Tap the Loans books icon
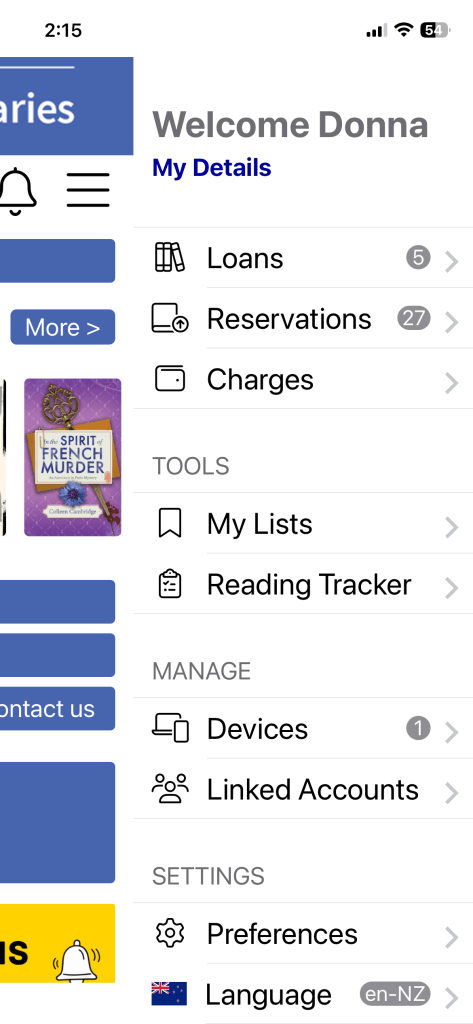 click(x=169, y=257)
